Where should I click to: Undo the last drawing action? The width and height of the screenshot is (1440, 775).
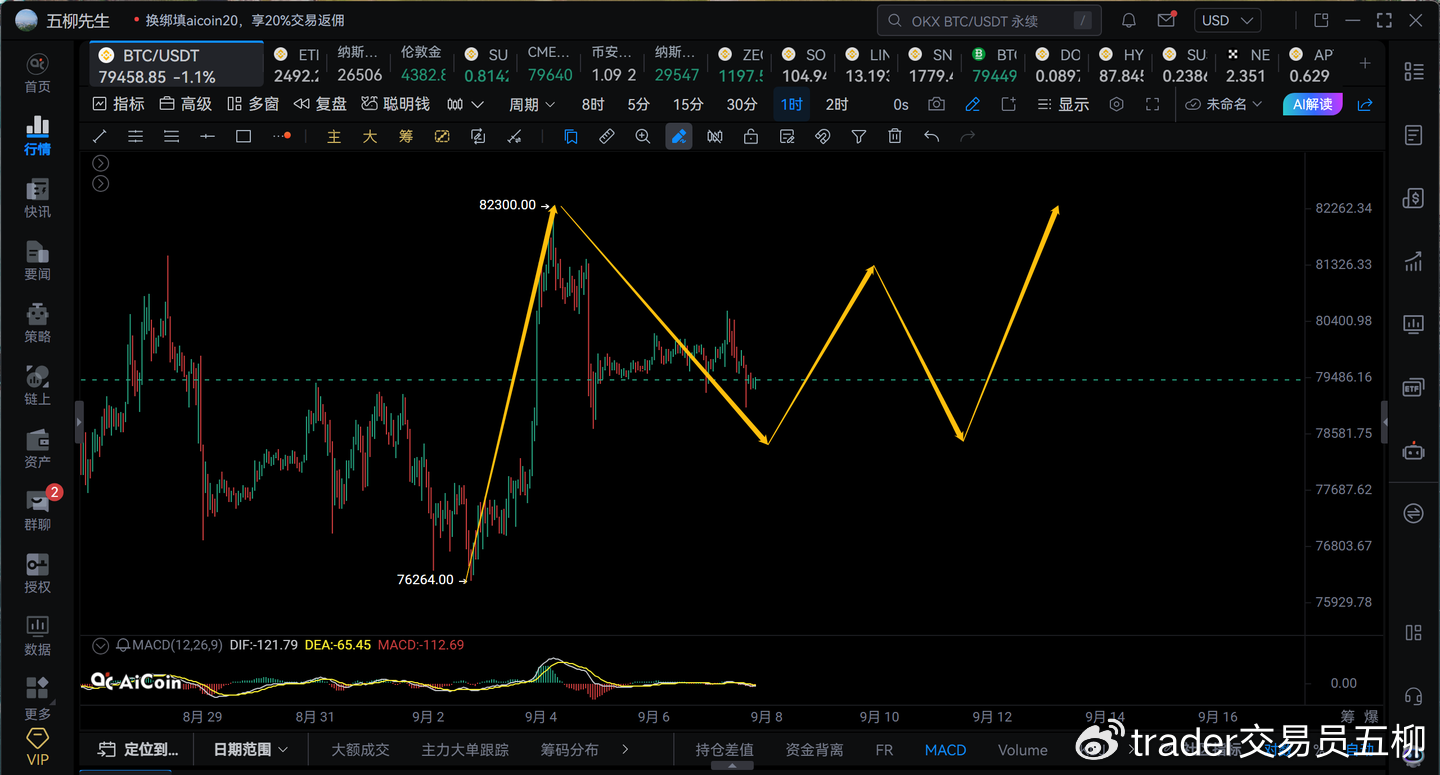[x=931, y=137]
